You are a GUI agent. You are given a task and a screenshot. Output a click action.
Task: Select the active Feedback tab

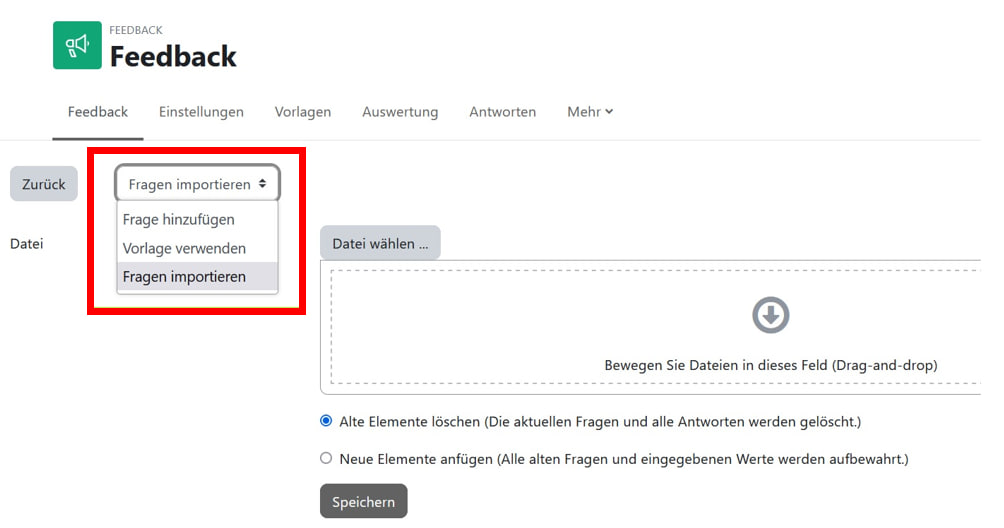pos(98,112)
